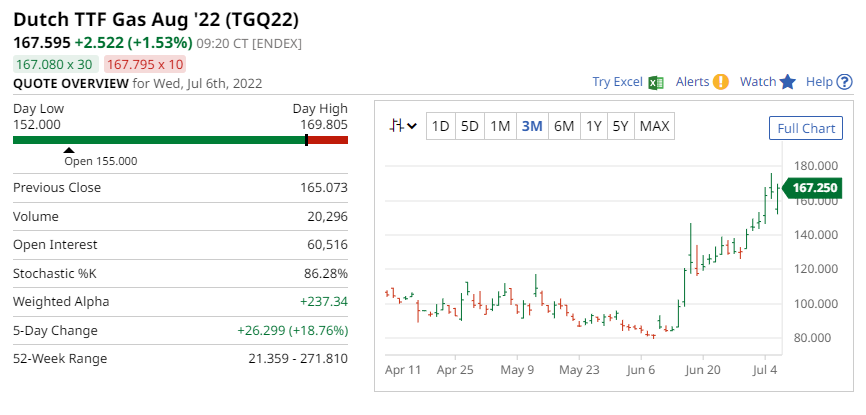This screenshot has height=415, width=866.
Task: Click the blue Watch star icon
Action: [788, 82]
